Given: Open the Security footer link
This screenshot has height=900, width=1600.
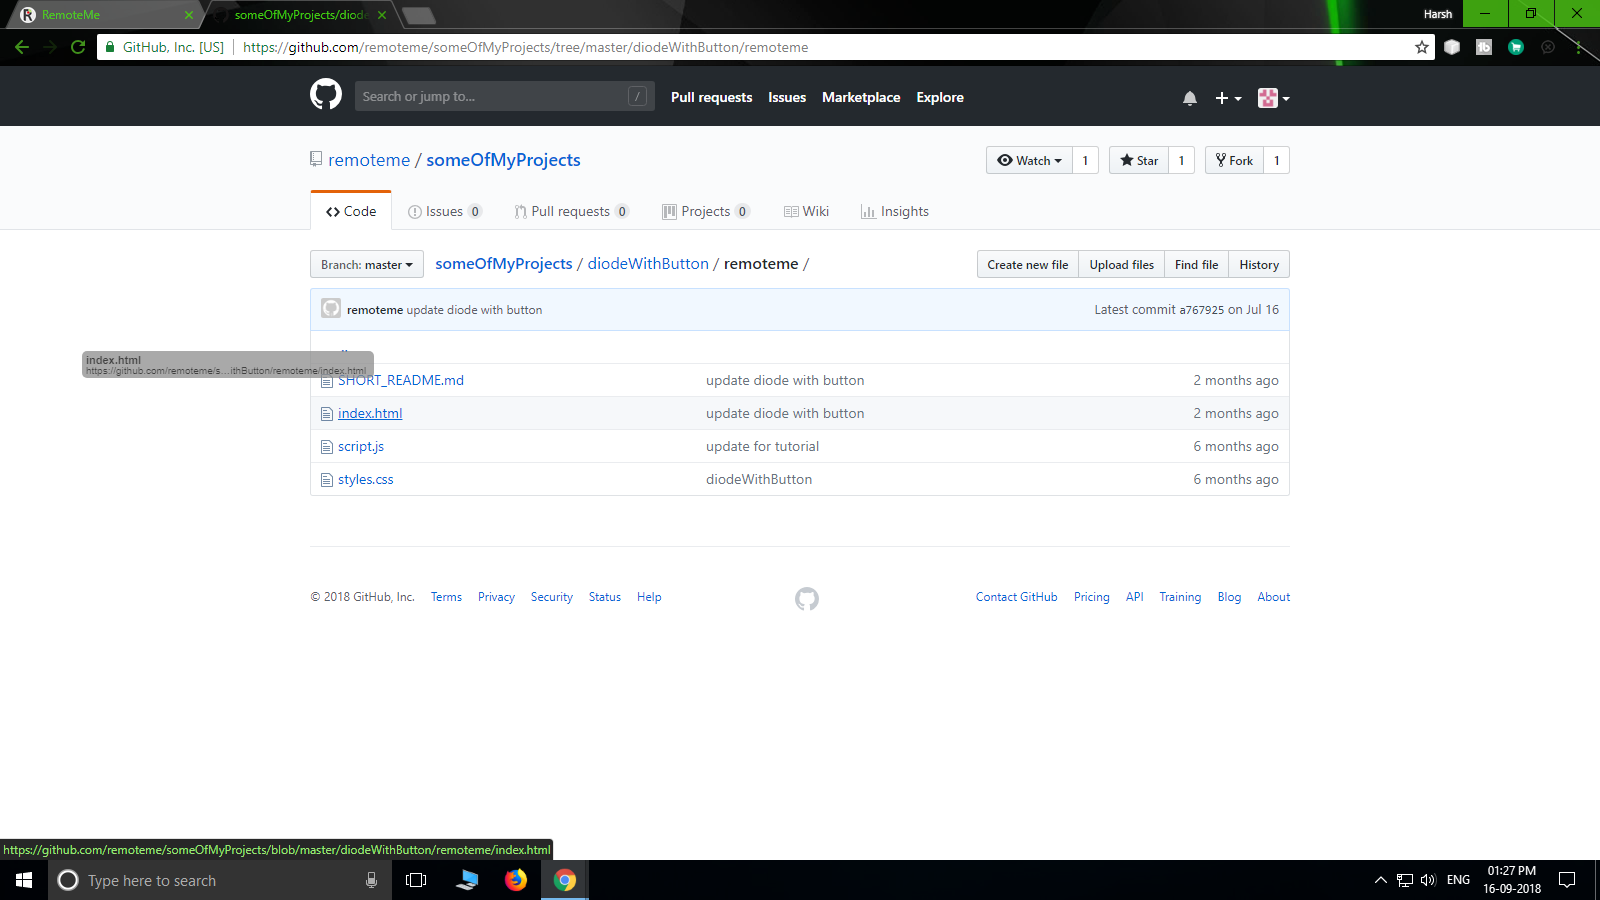Looking at the screenshot, I should [x=552, y=597].
